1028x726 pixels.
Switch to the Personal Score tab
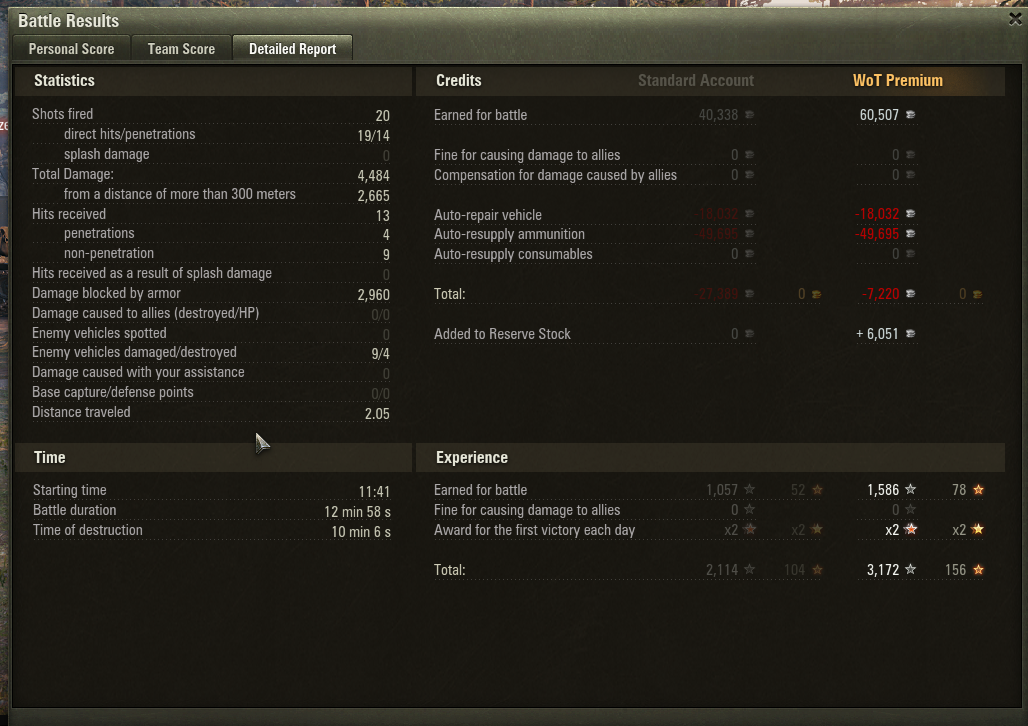click(71, 49)
